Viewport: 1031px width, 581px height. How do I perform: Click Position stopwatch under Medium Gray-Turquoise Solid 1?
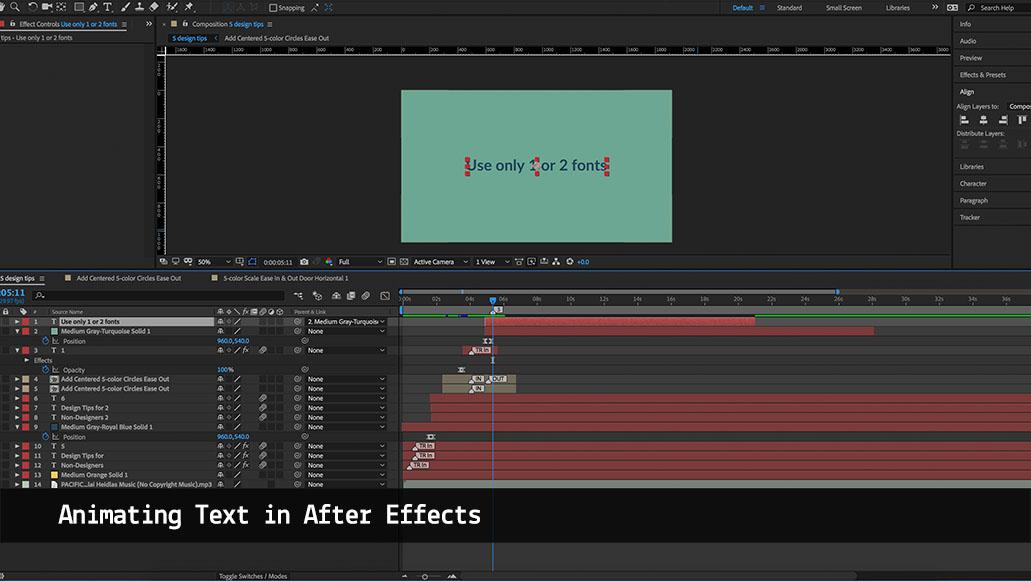coord(46,341)
